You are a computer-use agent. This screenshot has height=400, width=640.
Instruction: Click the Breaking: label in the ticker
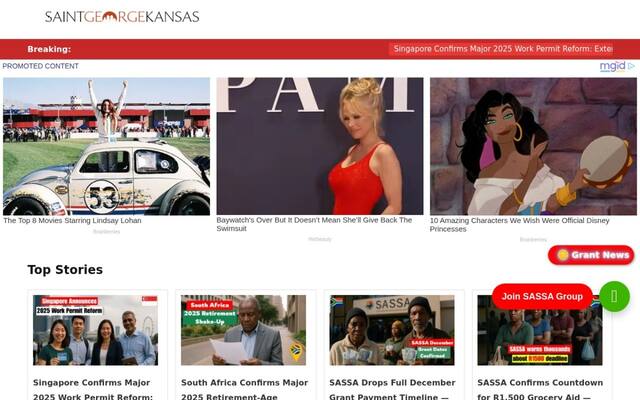click(x=49, y=49)
